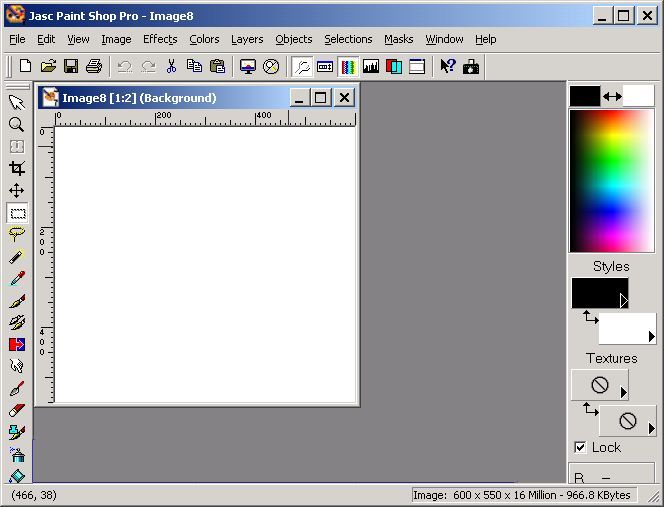This screenshot has width=664, height=507.
Task: Pick the Mover tool
Action: pos(17,190)
